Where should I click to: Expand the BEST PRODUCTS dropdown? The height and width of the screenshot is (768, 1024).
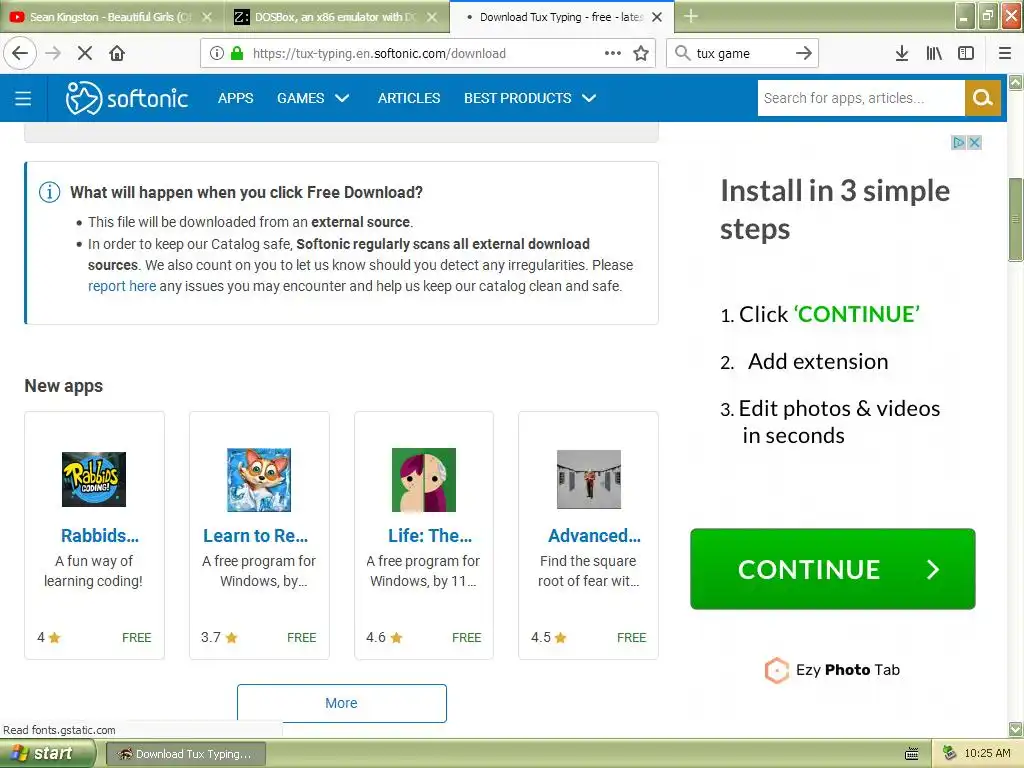tap(530, 98)
